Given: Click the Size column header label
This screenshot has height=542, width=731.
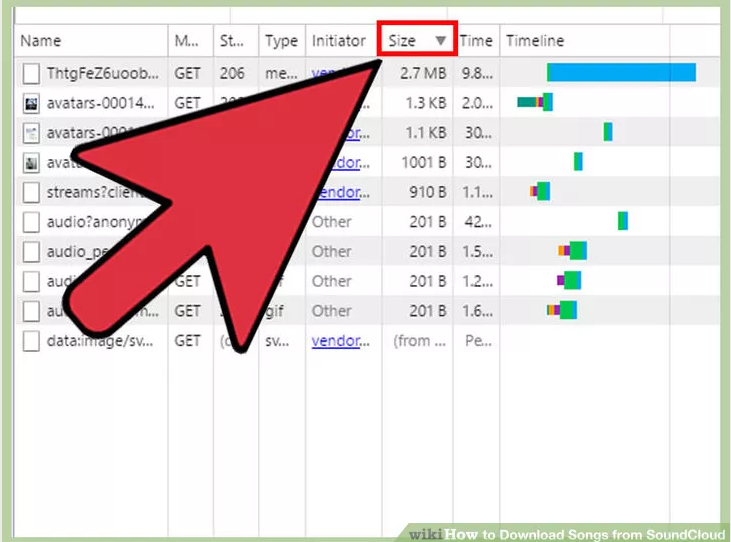Looking at the screenshot, I should pos(402,41).
